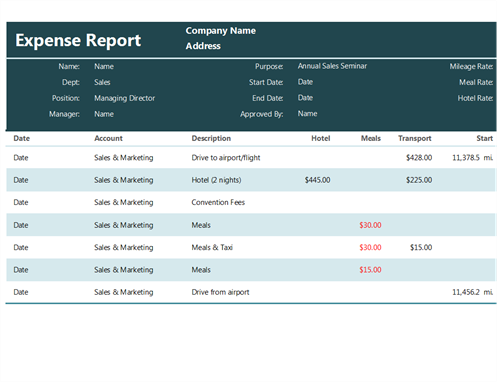The height and width of the screenshot is (382, 498).
Task: Click the Date column header
Action: click(22, 138)
